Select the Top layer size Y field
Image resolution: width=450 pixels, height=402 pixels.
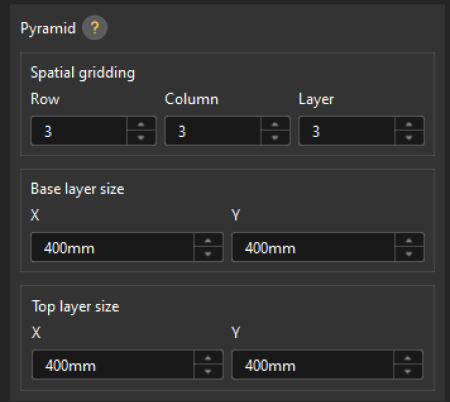tap(313, 365)
